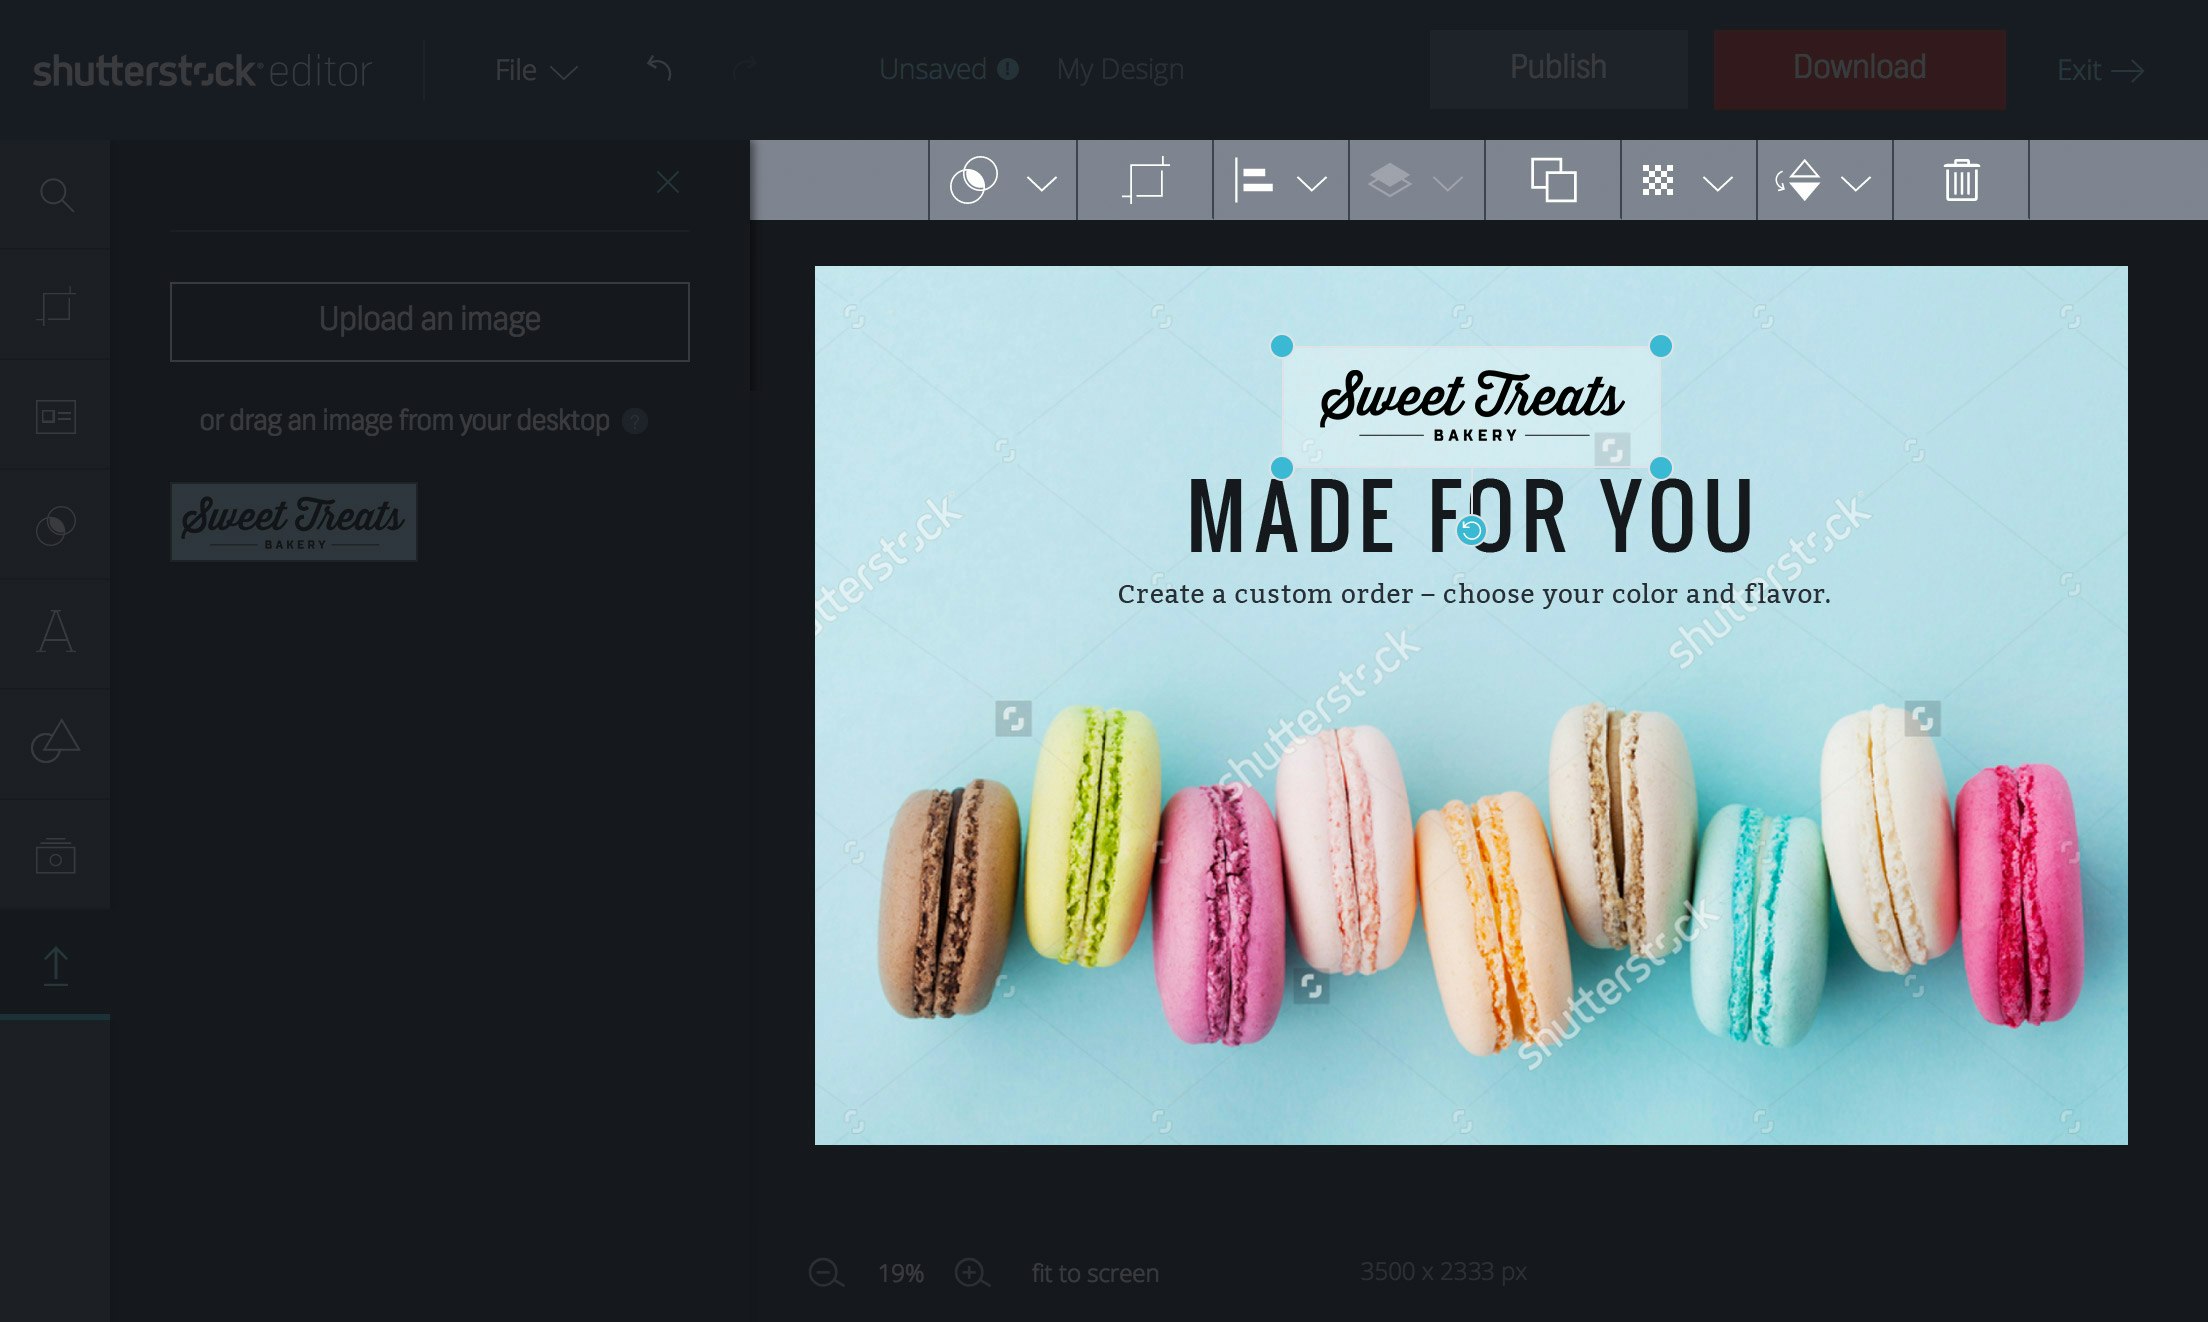This screenshot has width=2208, height=1322.
Task: Expand the alignment options dropdown
Action: [x=1311, y=183]
